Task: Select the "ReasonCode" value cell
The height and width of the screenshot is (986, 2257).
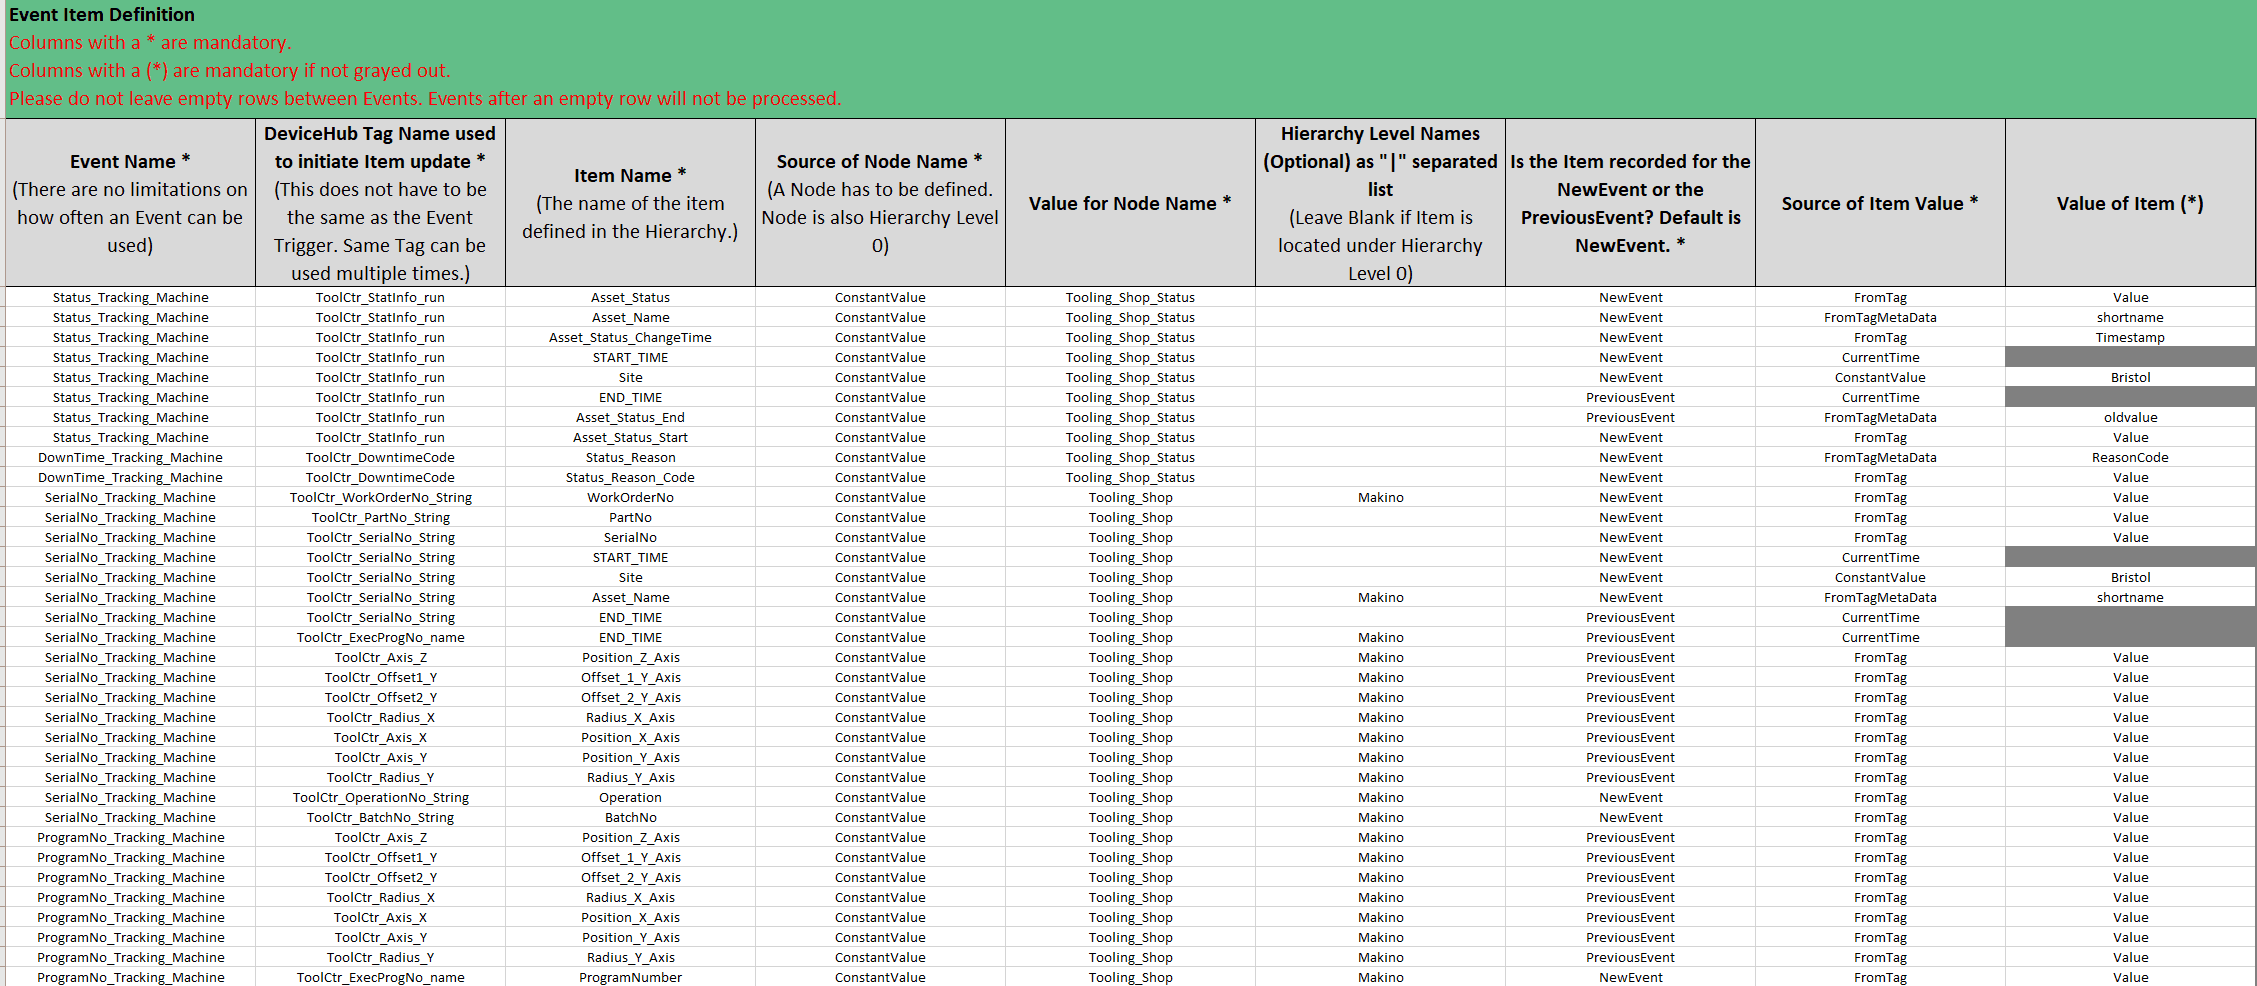Action: (2130, 458)
